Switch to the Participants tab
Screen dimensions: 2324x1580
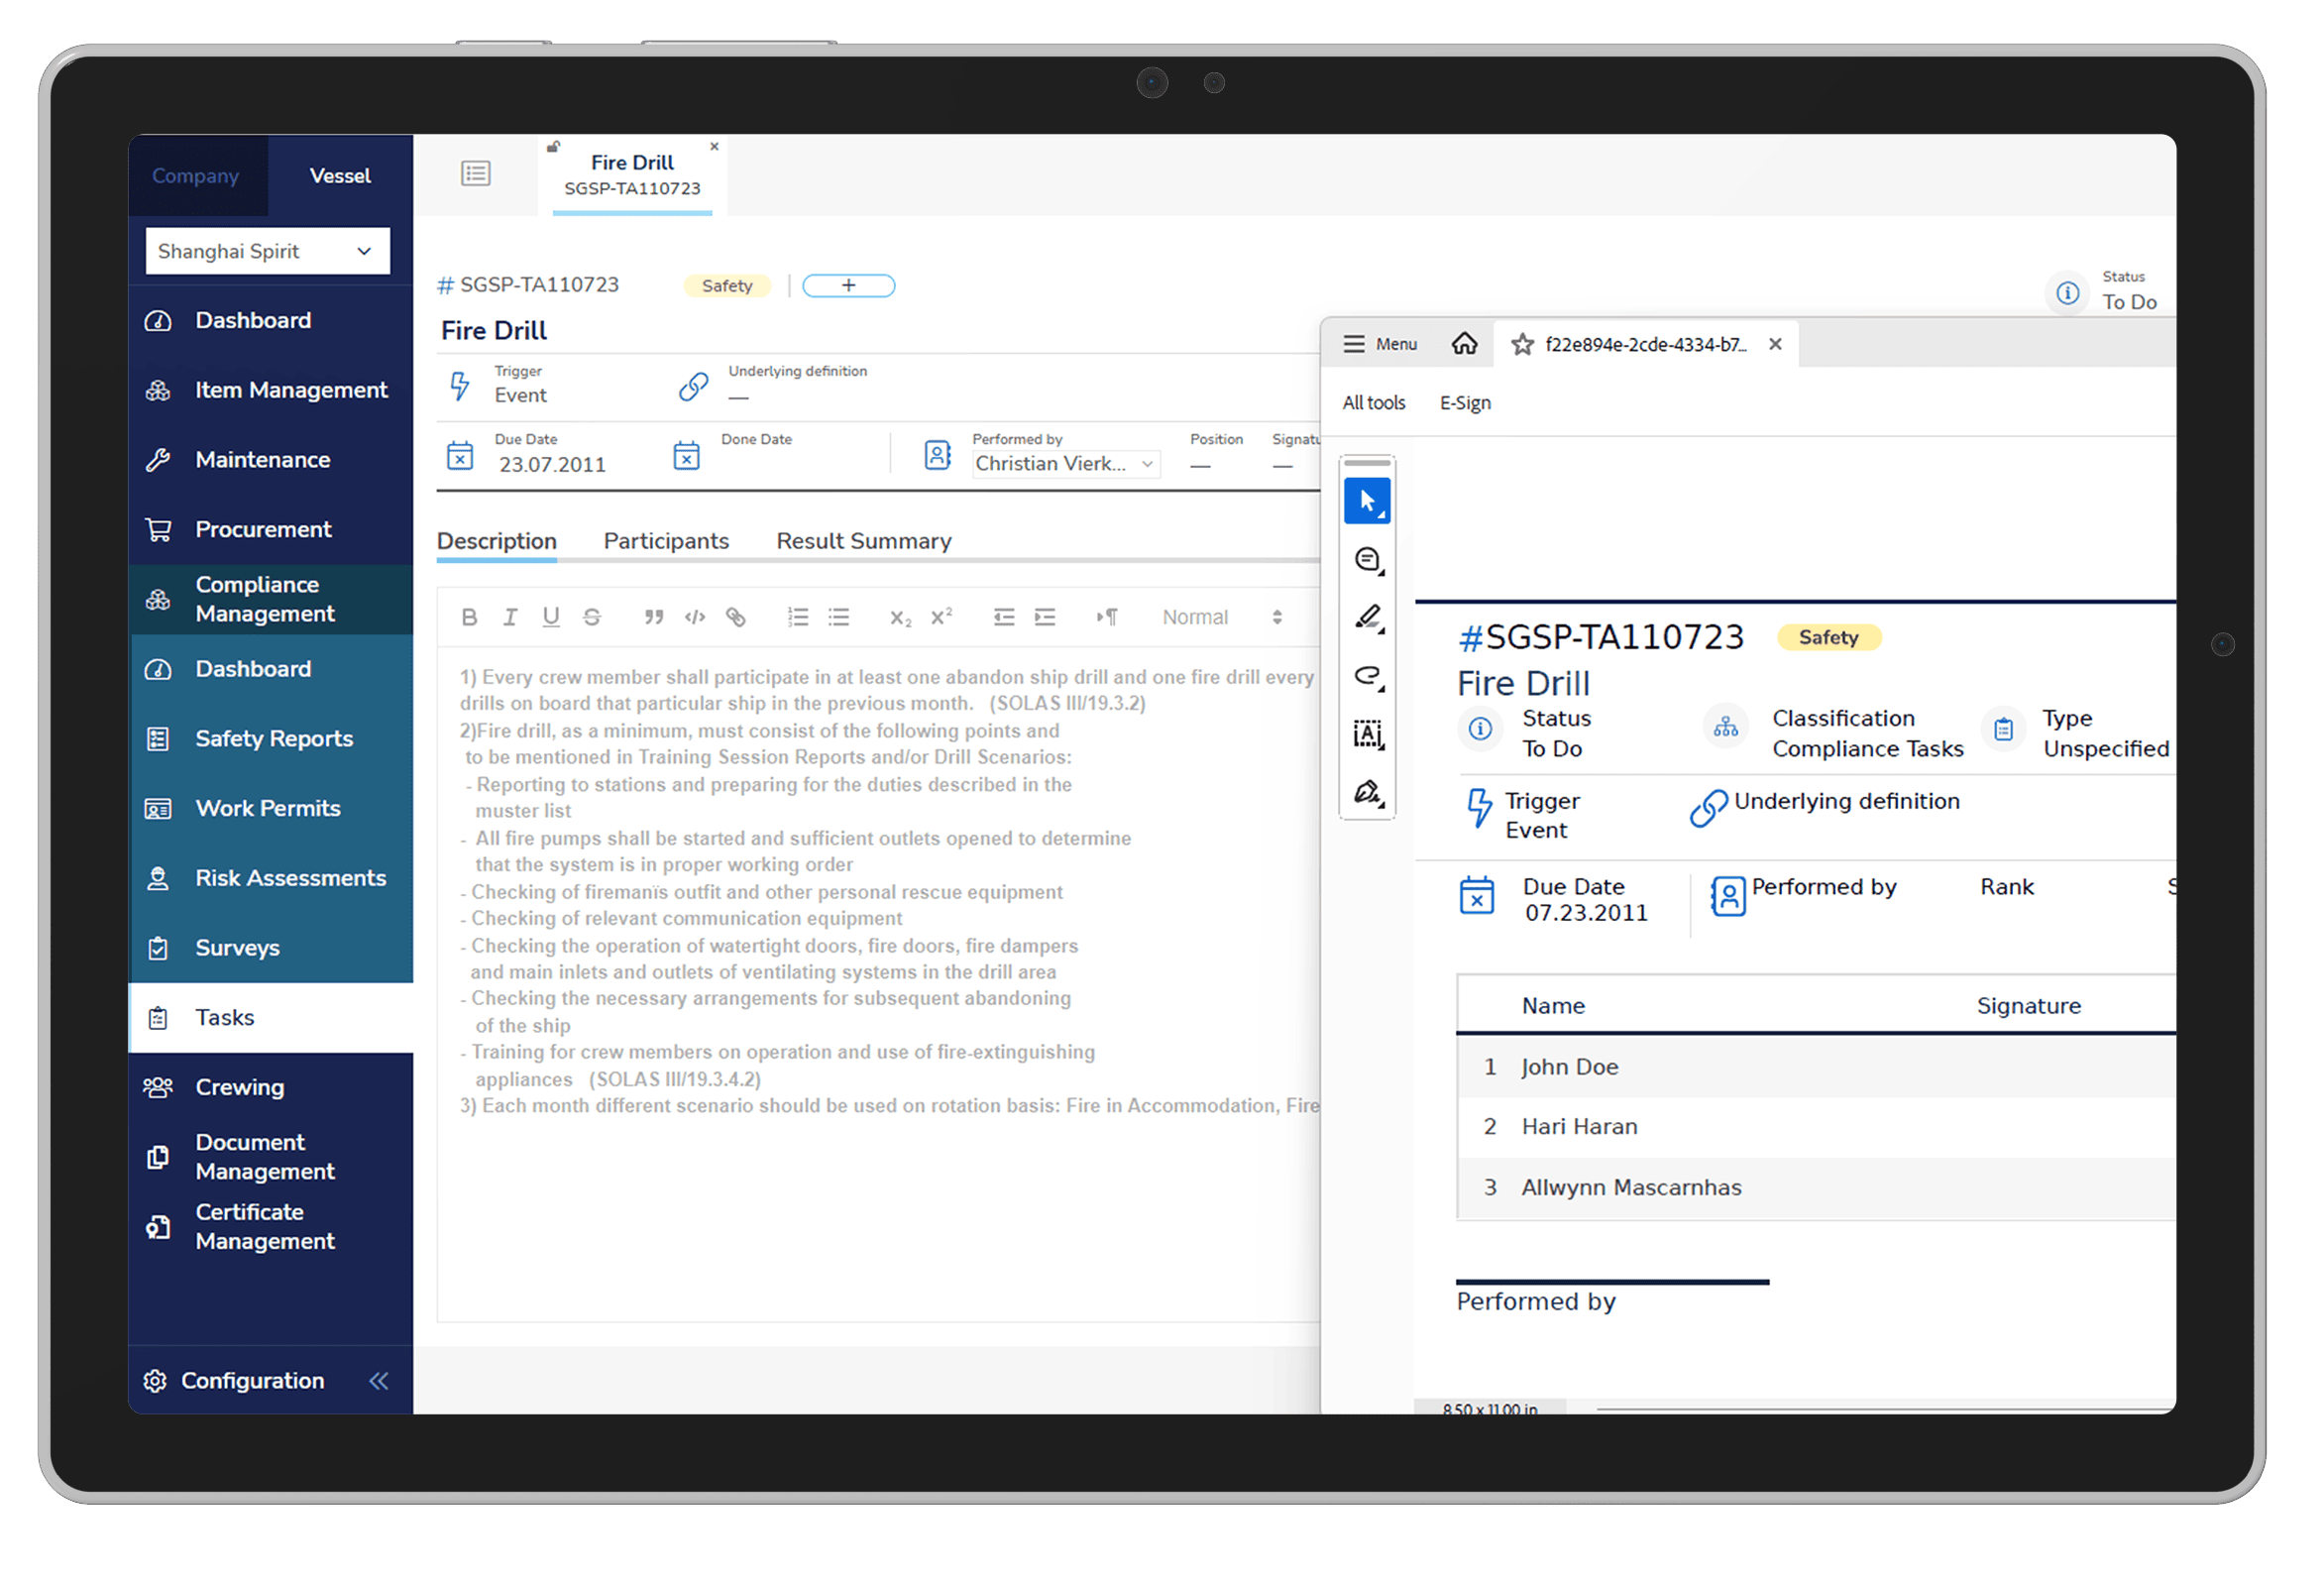pyautogui.click(x=666, y=541)
